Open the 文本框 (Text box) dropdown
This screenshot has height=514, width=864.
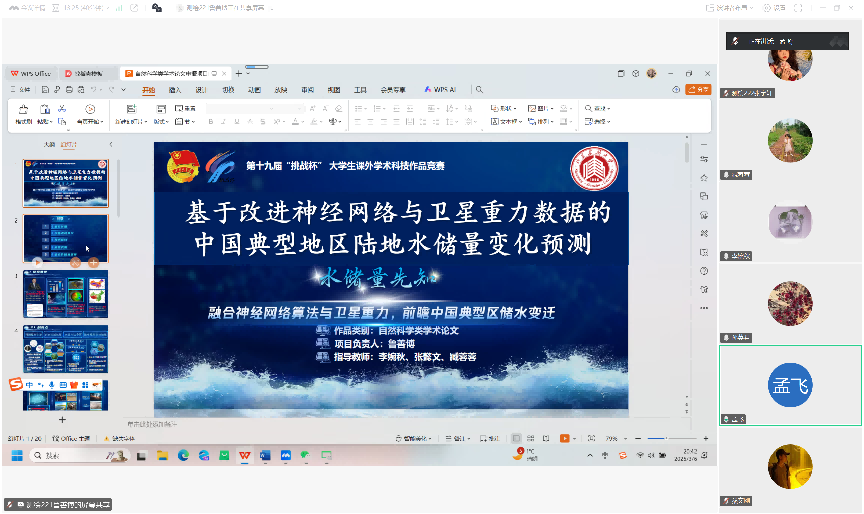click(x=506, y=121)
